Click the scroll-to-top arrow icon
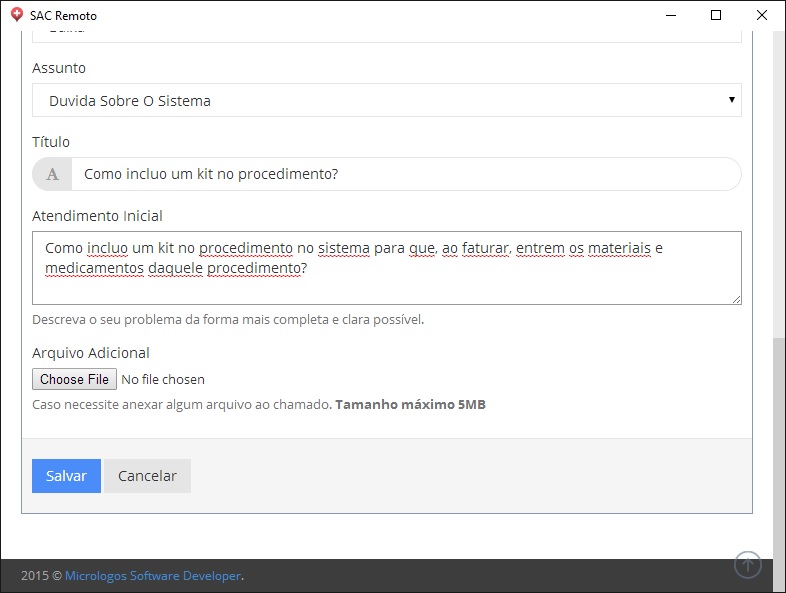The width and height of the screenshot is (786, 593). [748, 565]
